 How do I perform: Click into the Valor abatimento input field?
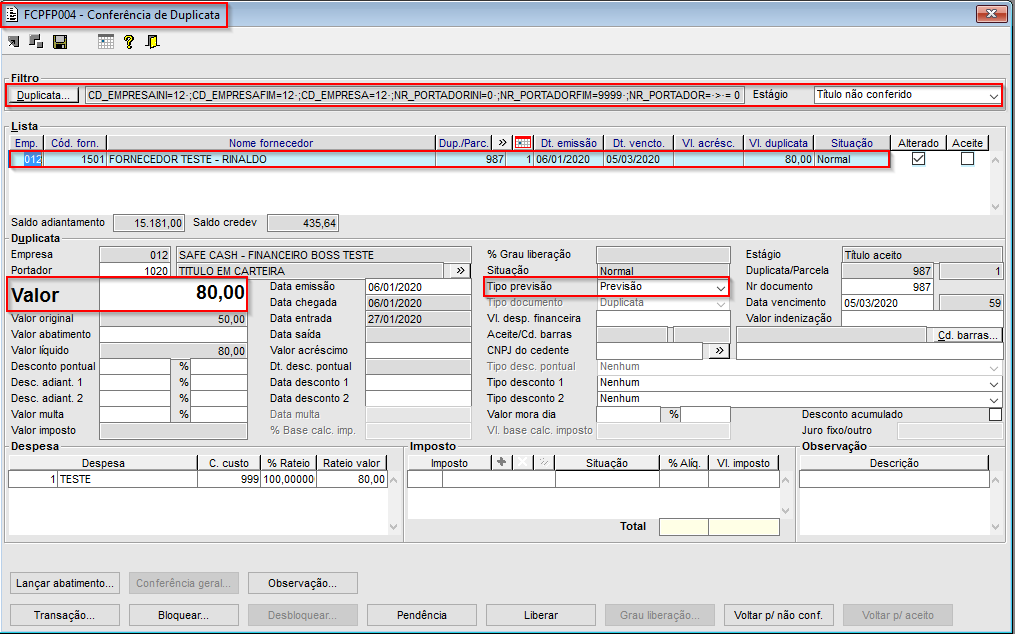coord(173,335)
